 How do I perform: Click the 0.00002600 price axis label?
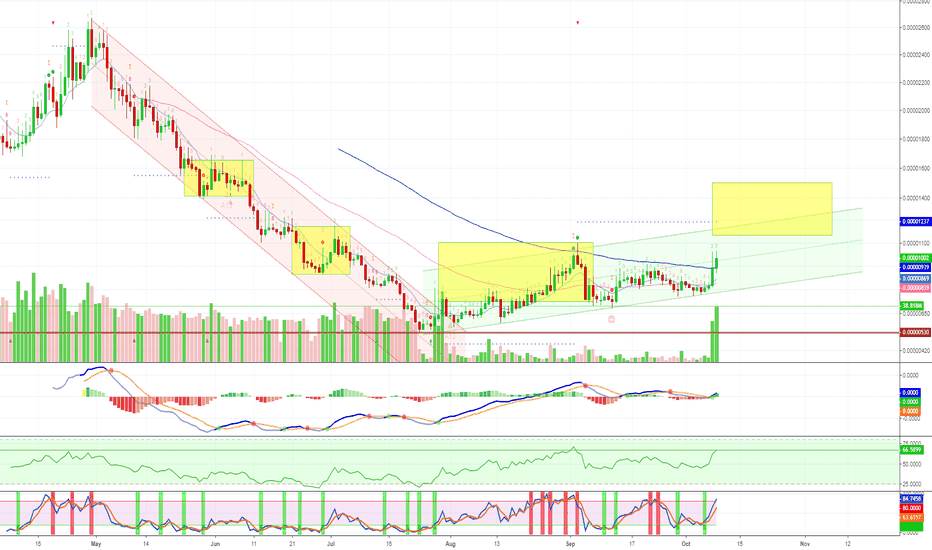point(916,27)
